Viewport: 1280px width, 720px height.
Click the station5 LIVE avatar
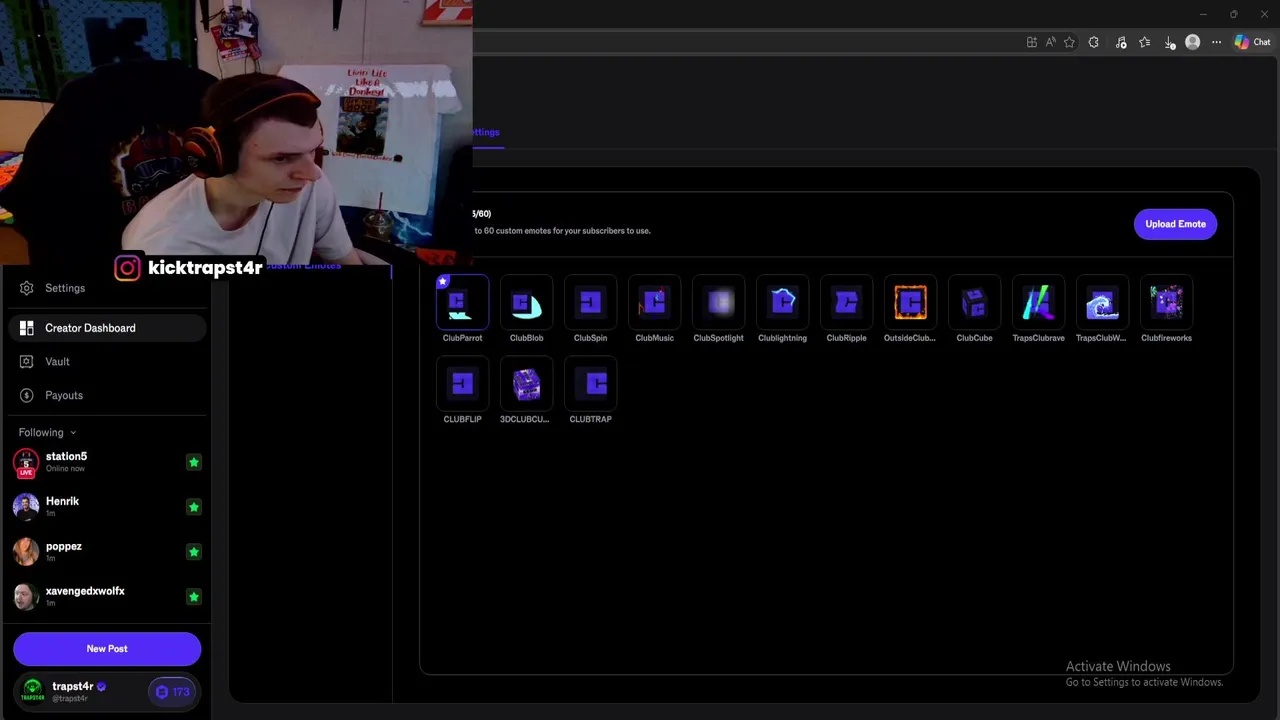26,462
